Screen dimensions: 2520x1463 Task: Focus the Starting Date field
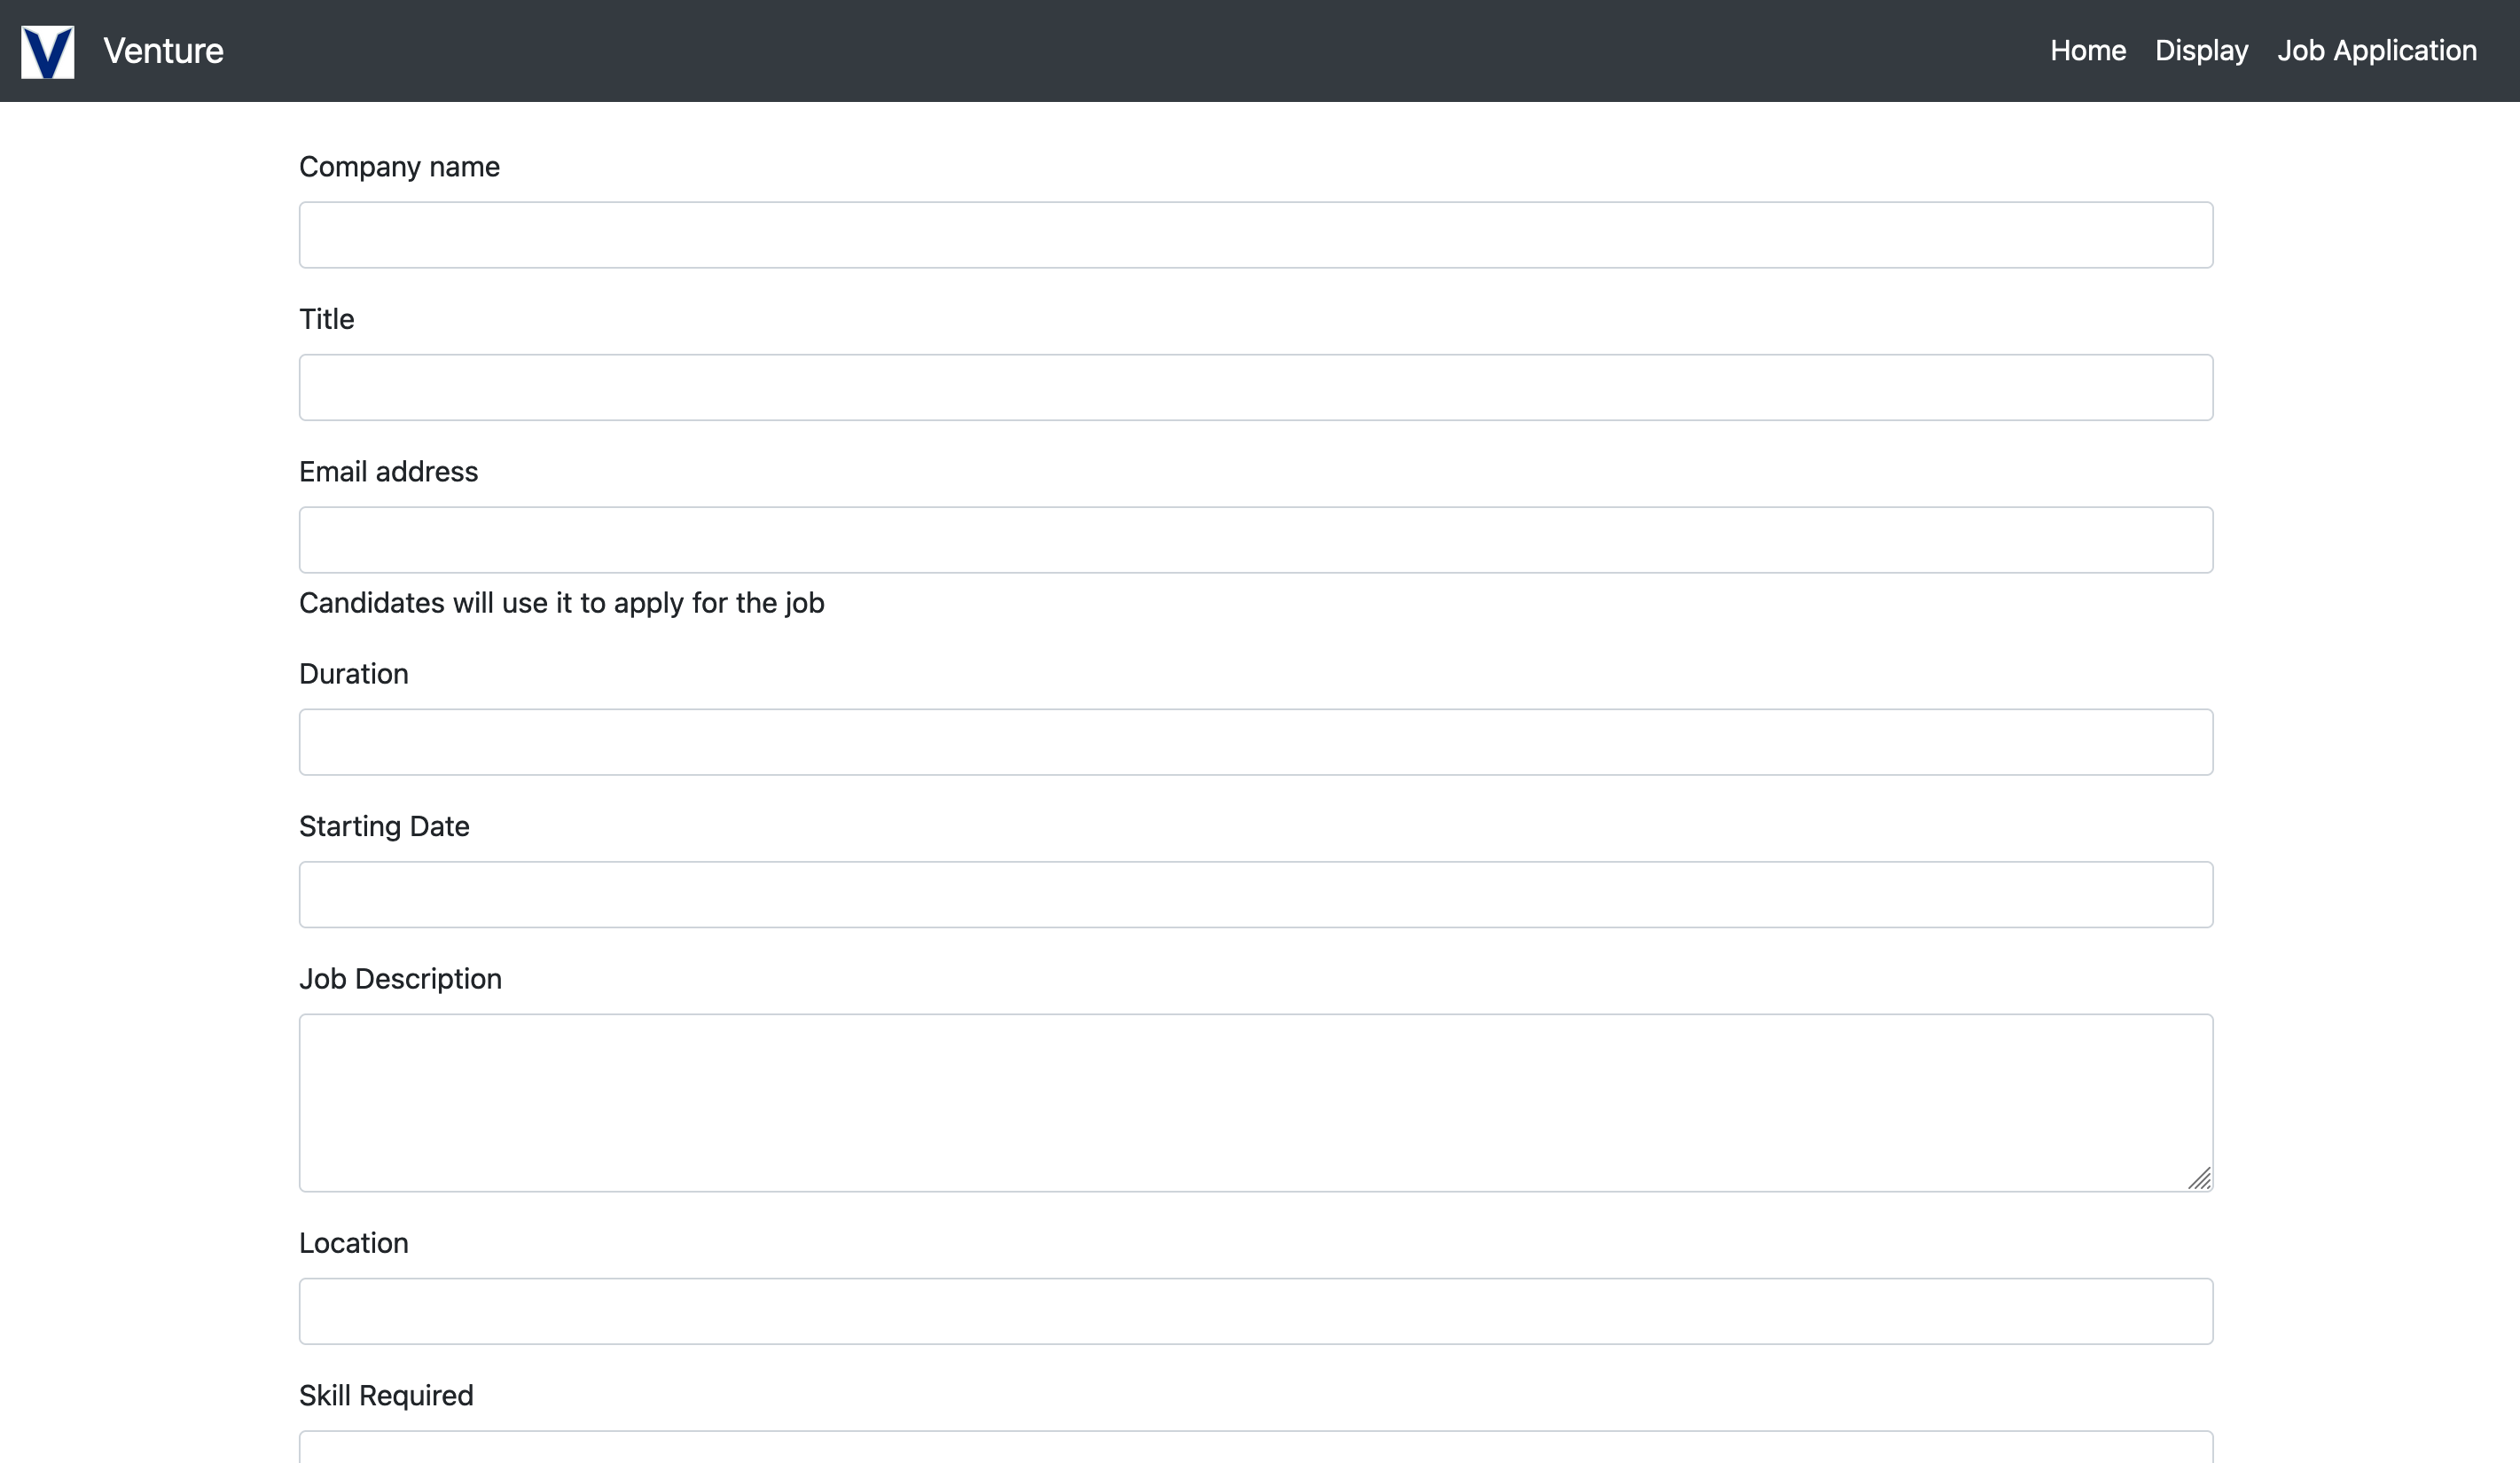point(1255,895)
